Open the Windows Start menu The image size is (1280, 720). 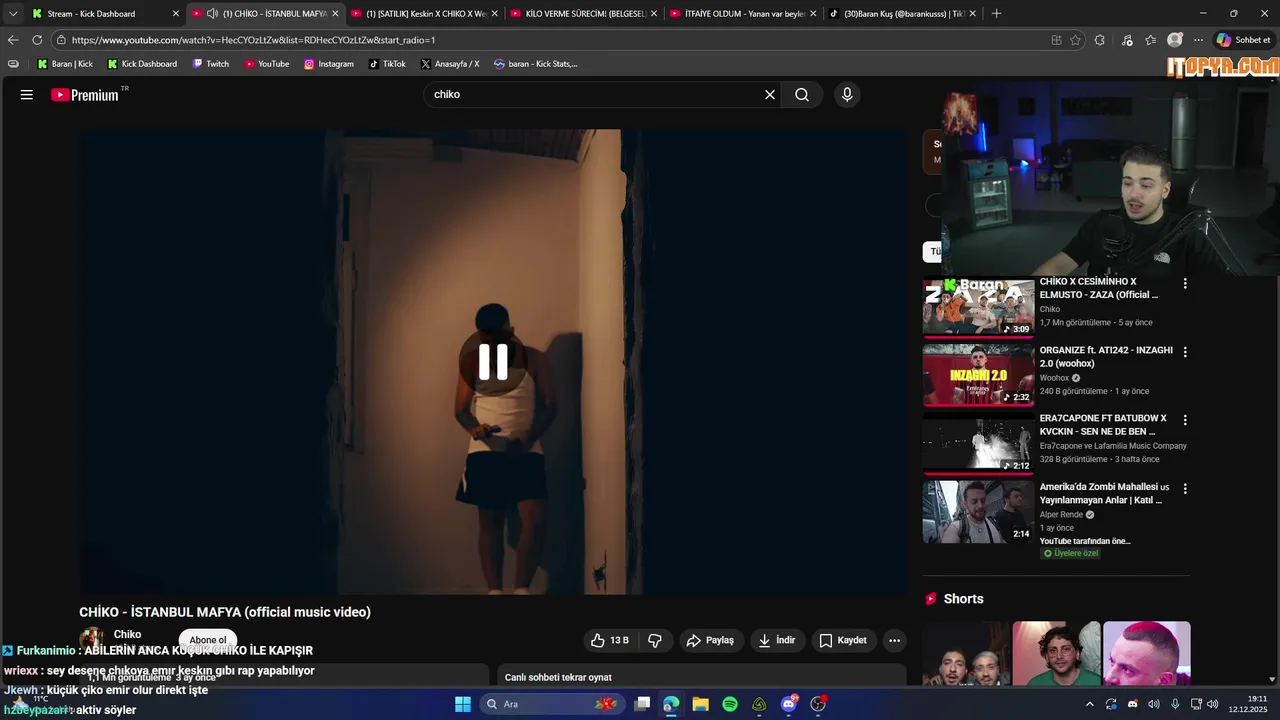463,704
